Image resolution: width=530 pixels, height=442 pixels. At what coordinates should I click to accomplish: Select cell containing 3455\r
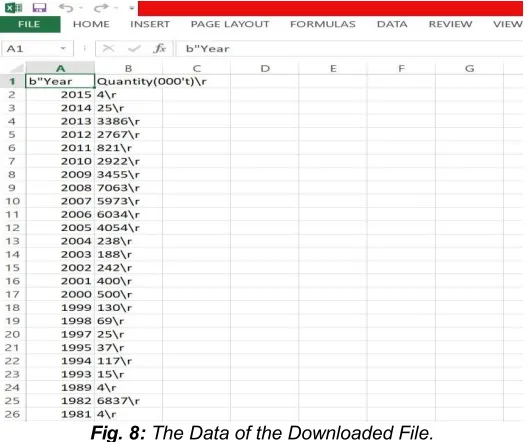128,175
